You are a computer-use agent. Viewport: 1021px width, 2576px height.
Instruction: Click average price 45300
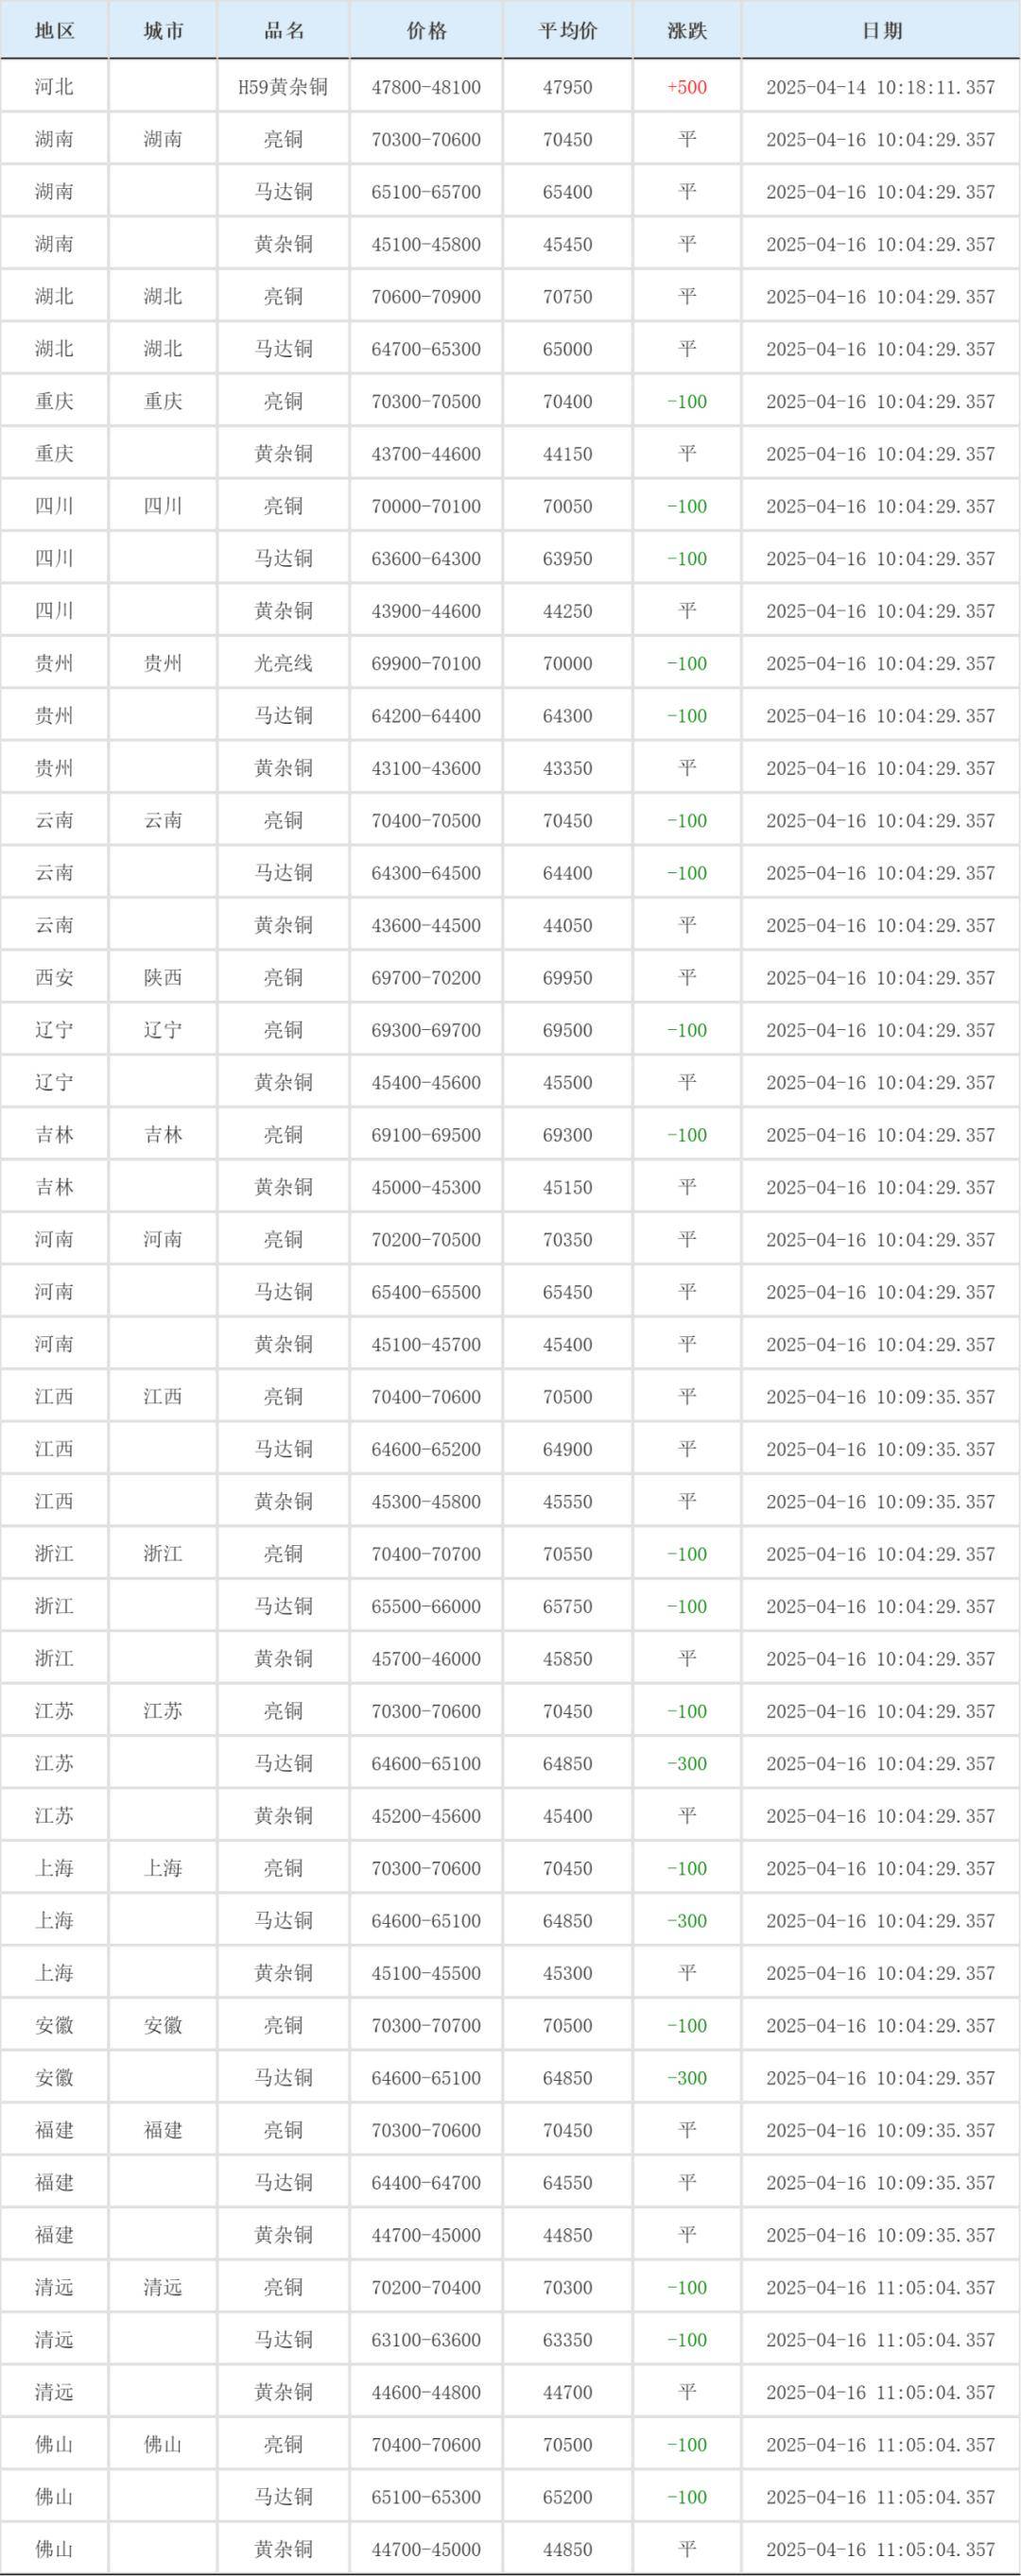(568, 1973)
